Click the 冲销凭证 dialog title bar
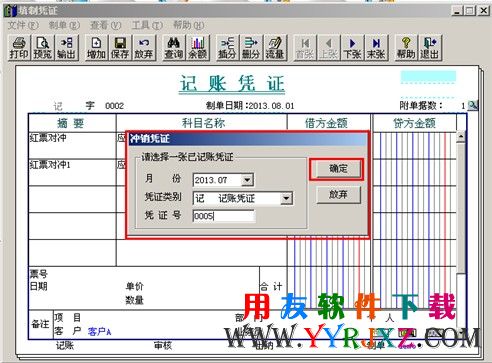Image resolution: width=492 pixels, height=363 pixels. point(248,139)
